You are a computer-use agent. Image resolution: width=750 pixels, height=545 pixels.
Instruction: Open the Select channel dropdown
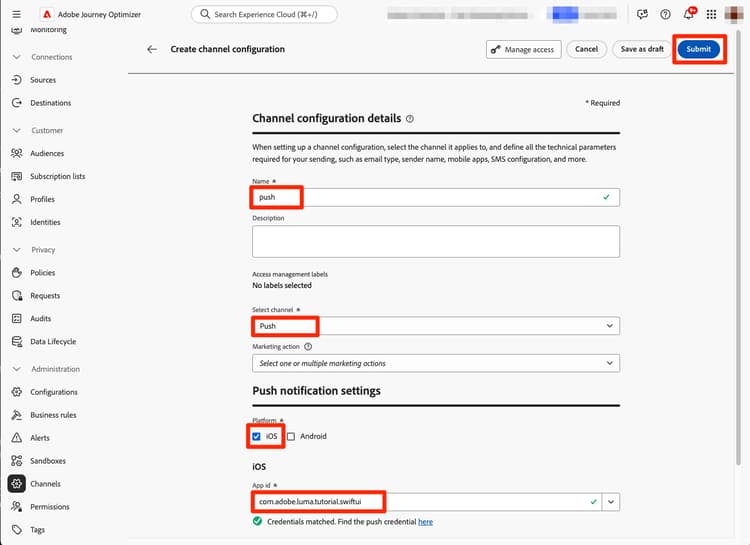(436, 326)
